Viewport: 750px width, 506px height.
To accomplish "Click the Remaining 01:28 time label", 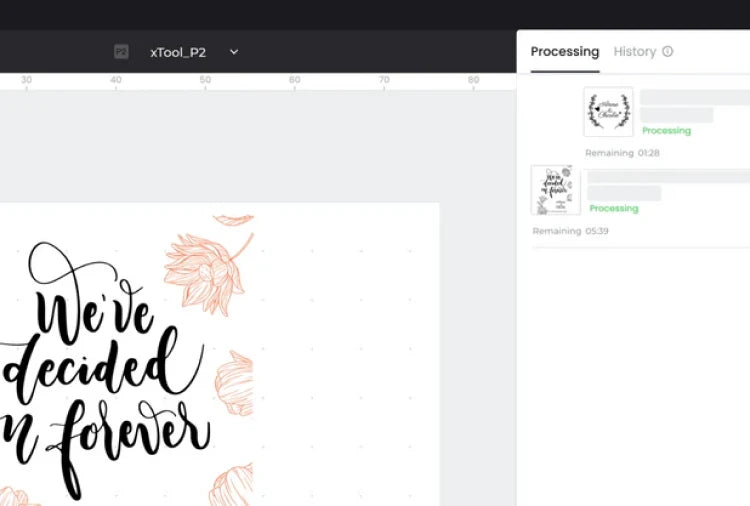I will click(x=622, y=153).
